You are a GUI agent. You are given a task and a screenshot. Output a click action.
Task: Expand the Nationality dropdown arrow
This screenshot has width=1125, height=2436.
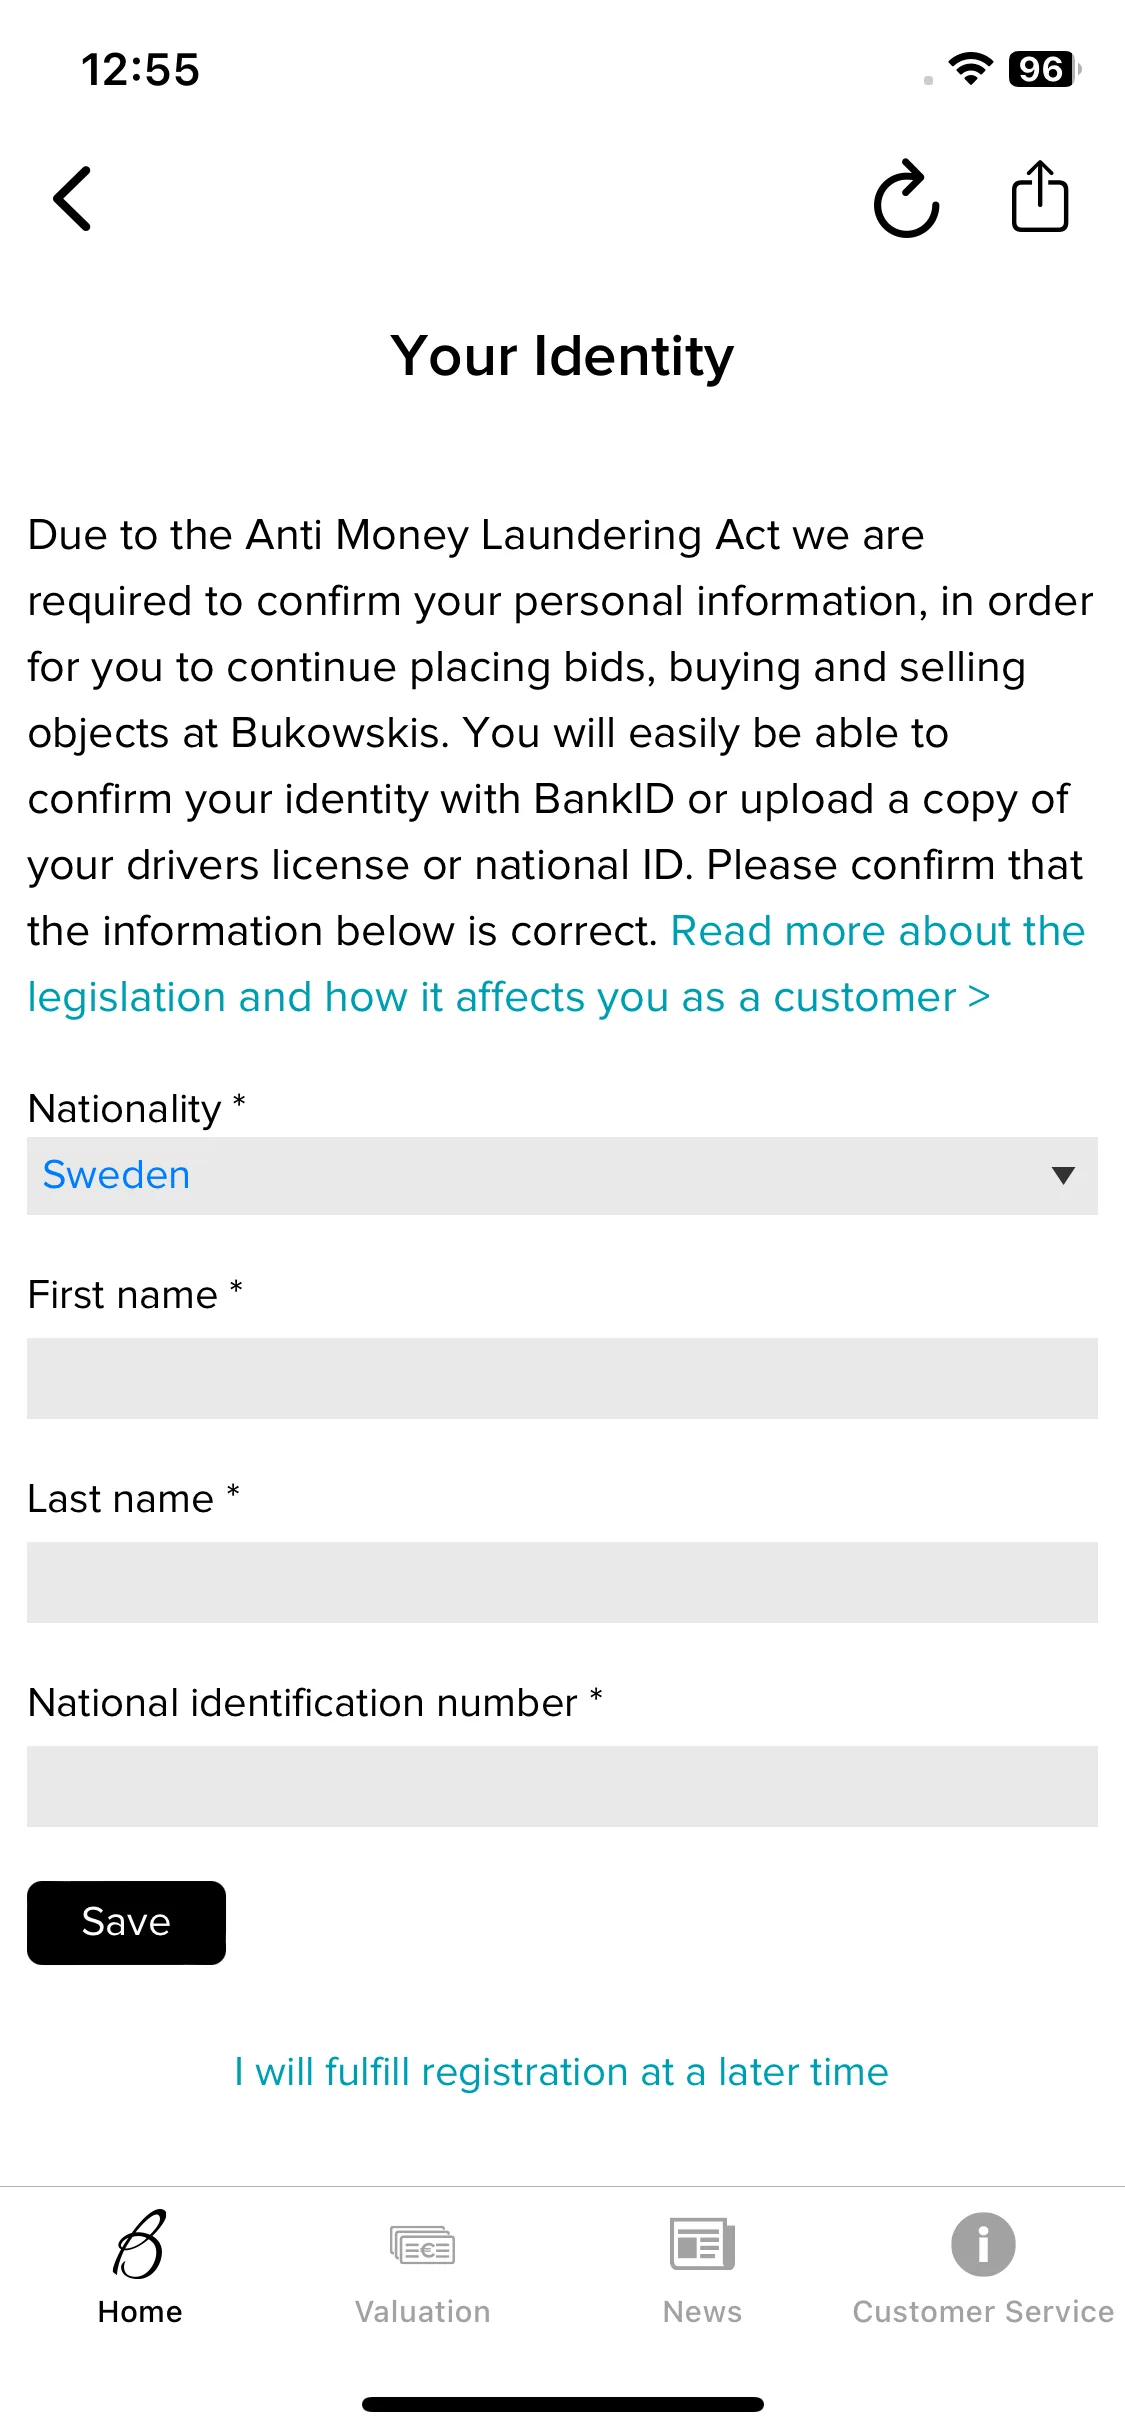point(1063,1175)
